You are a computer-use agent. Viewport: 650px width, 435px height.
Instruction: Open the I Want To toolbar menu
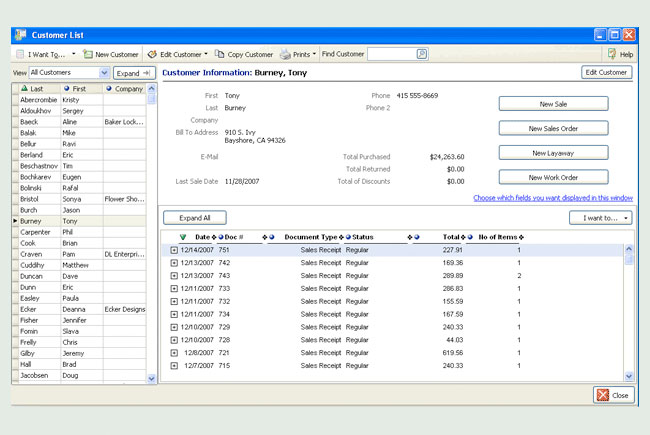click(x=45, y=54)
